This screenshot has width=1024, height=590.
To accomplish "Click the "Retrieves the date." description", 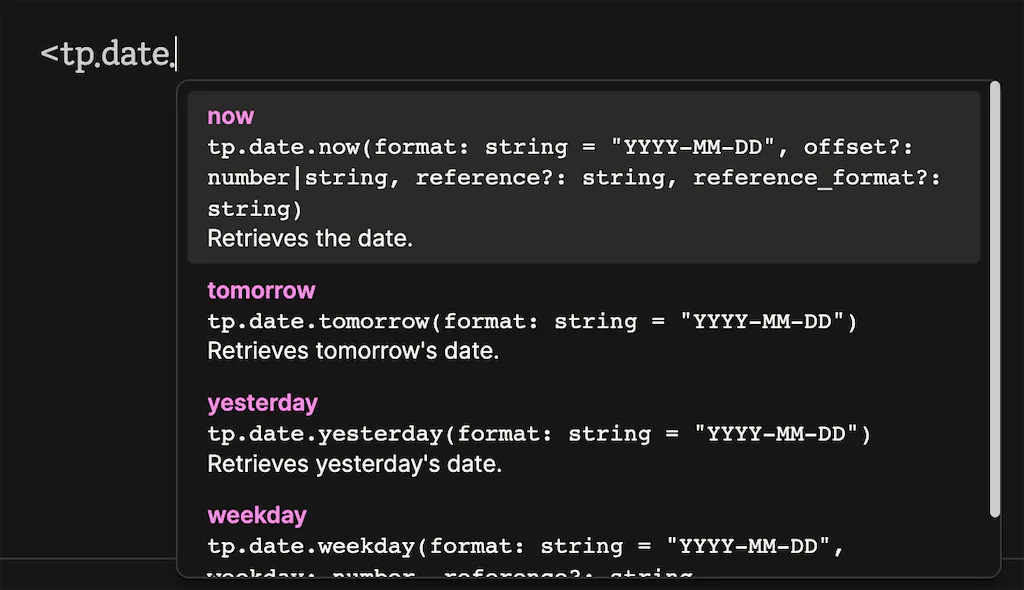I will [310, 240].
